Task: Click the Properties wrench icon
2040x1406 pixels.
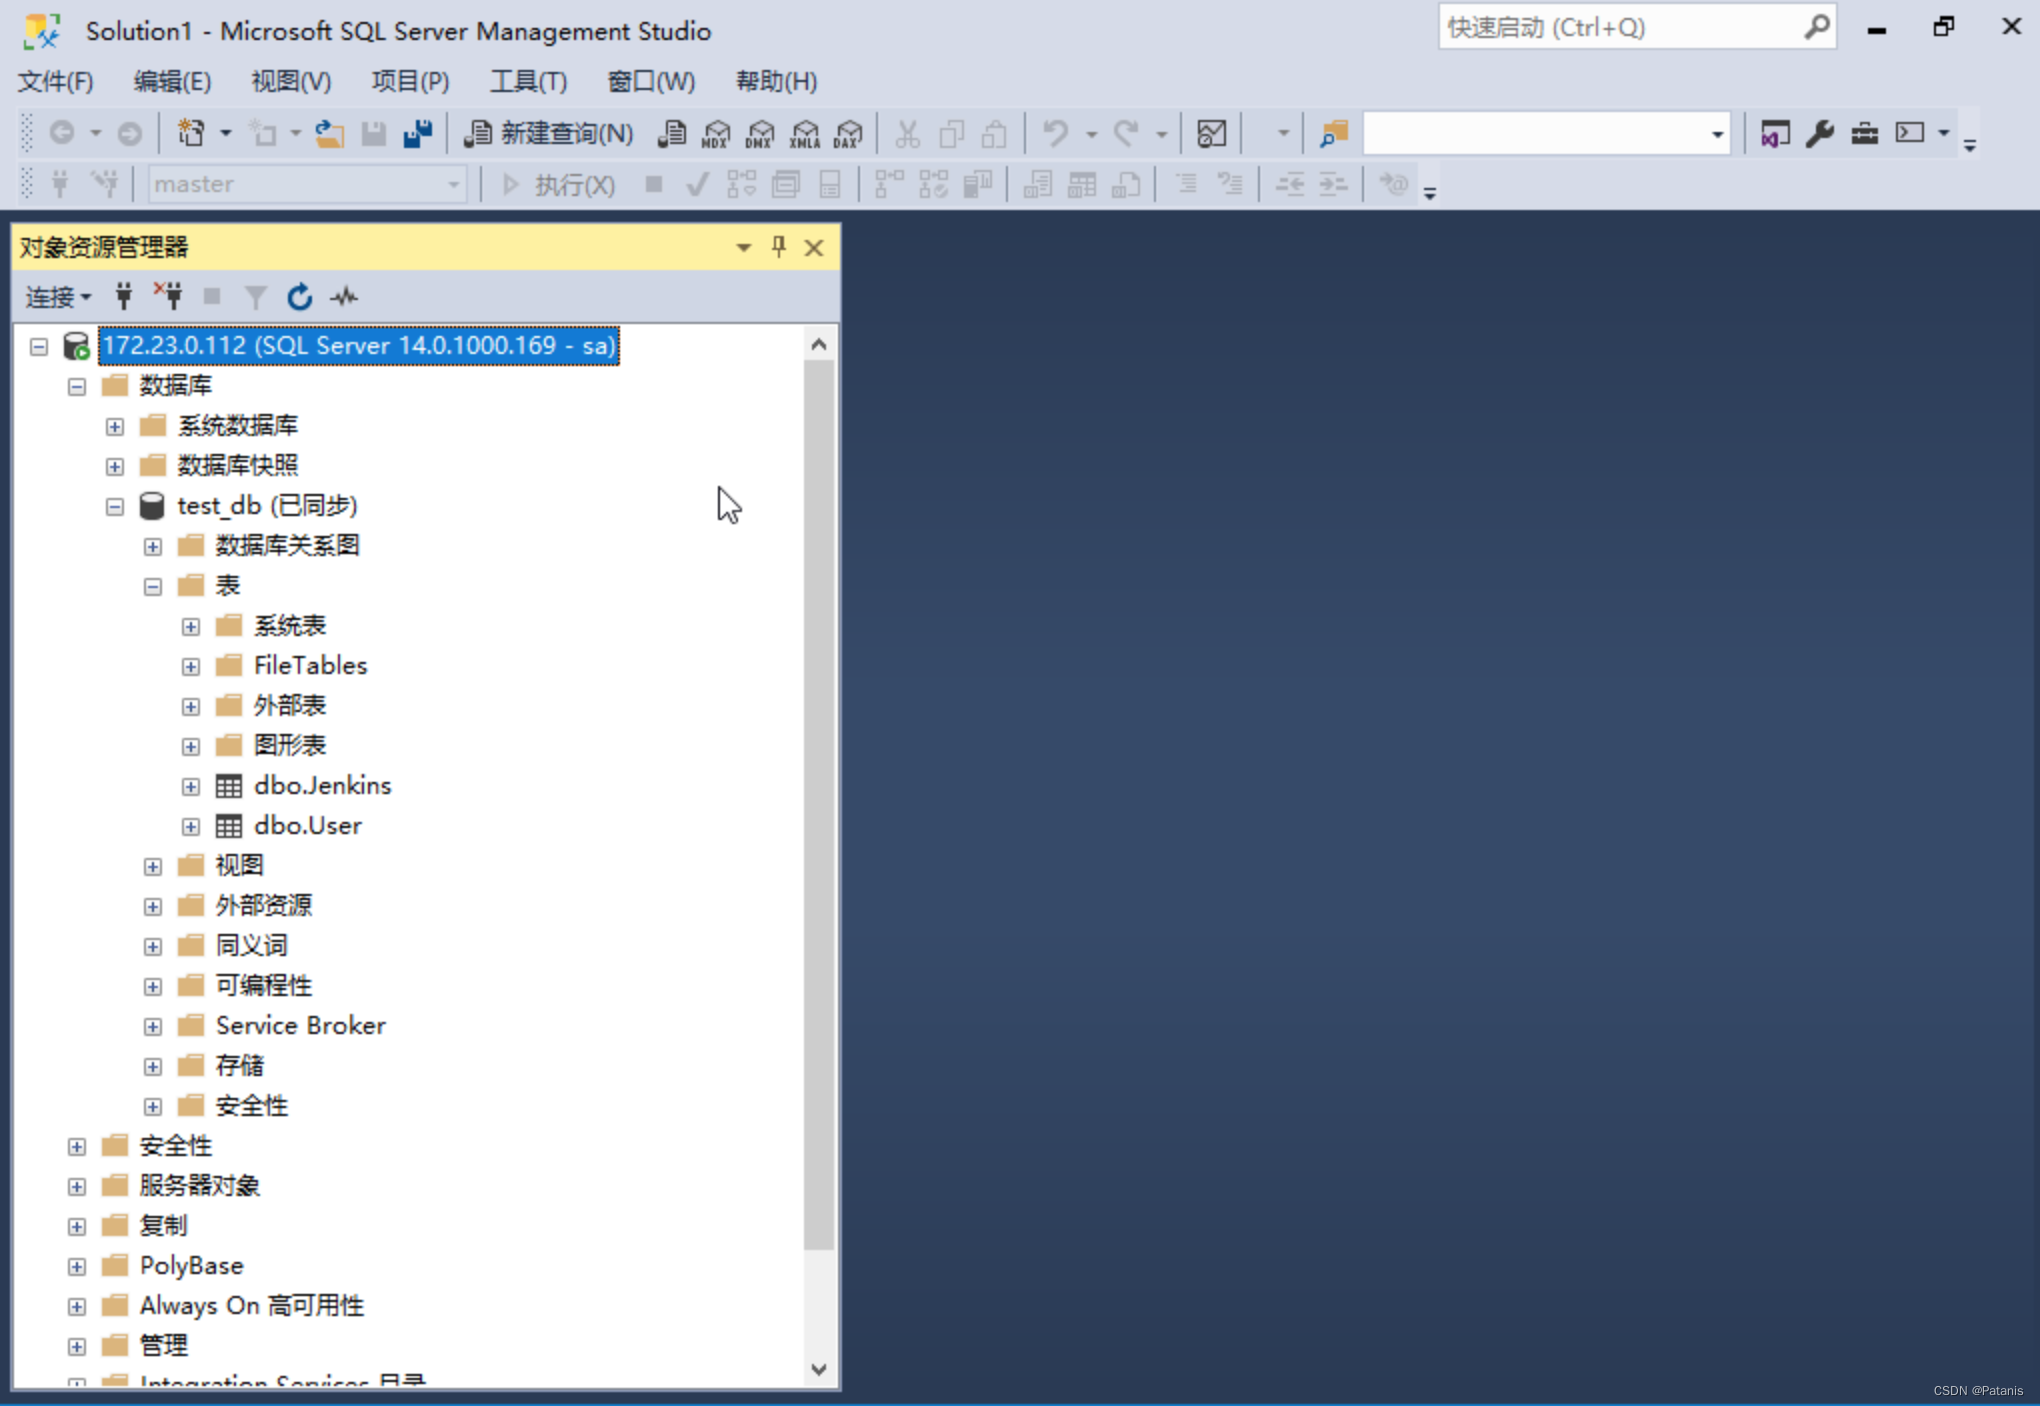Action: (x=1819, y=133)
